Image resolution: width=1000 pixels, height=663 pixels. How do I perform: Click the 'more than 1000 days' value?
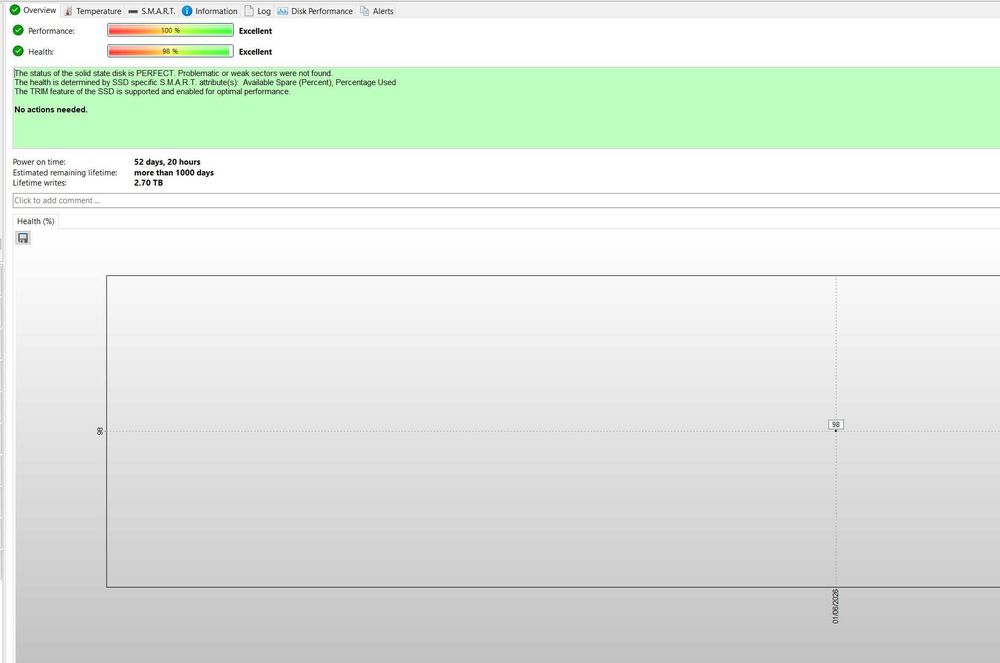click(174, 173)
